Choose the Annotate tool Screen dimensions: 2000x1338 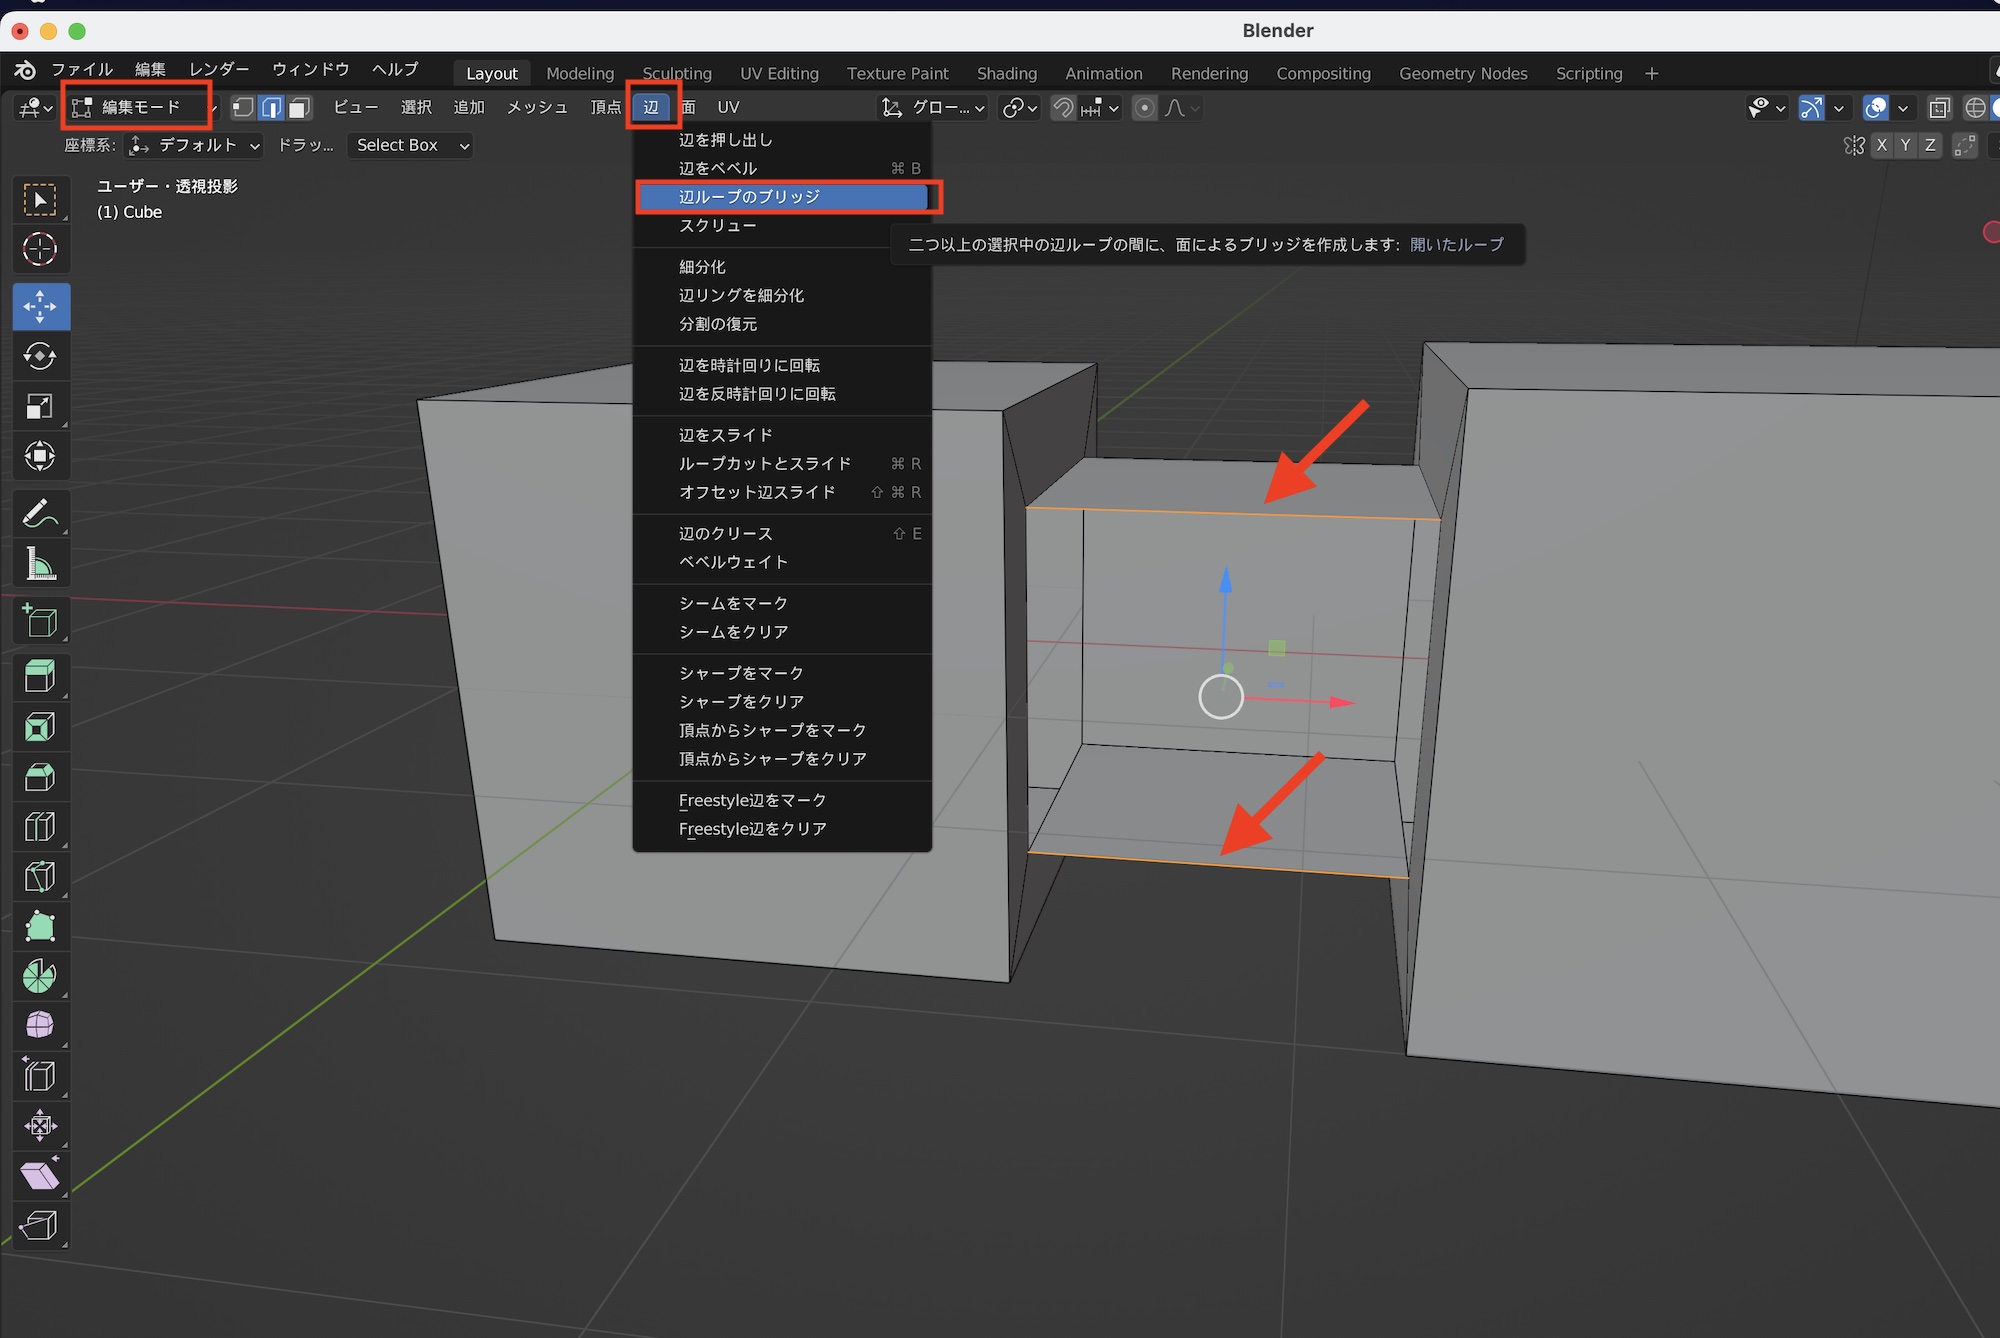(41, 513)
